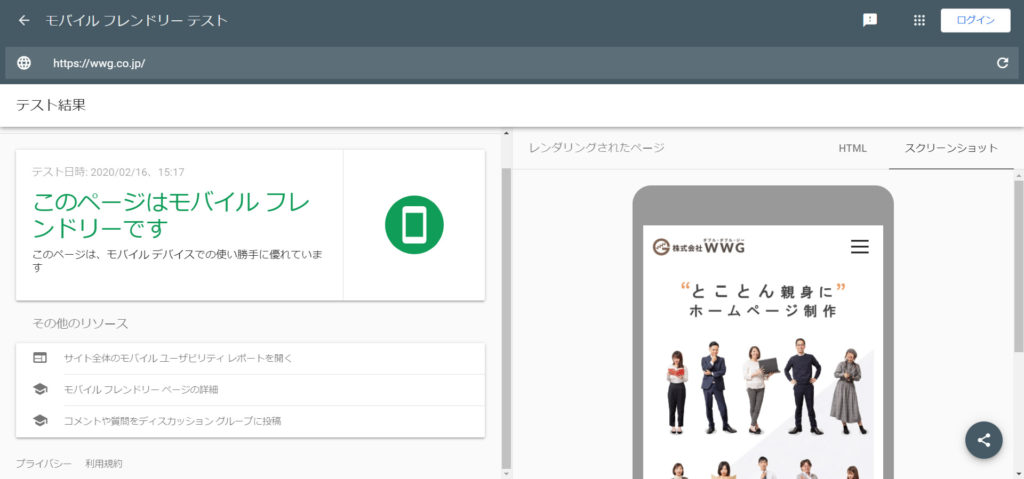Switch to the HTML tab
Screen dimensions: 1024x479
(852, 148)
